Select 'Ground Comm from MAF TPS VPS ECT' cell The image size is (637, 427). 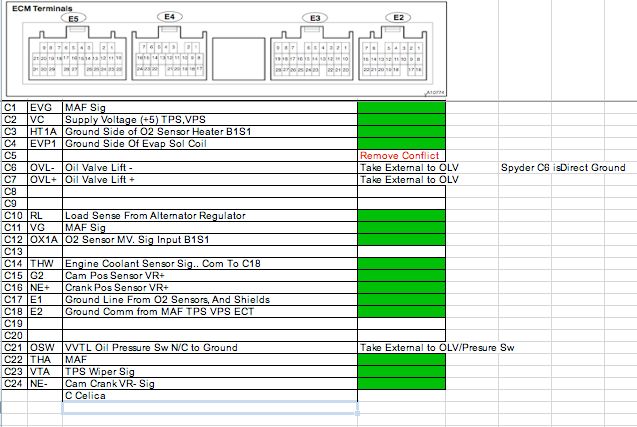pos(210,311)
